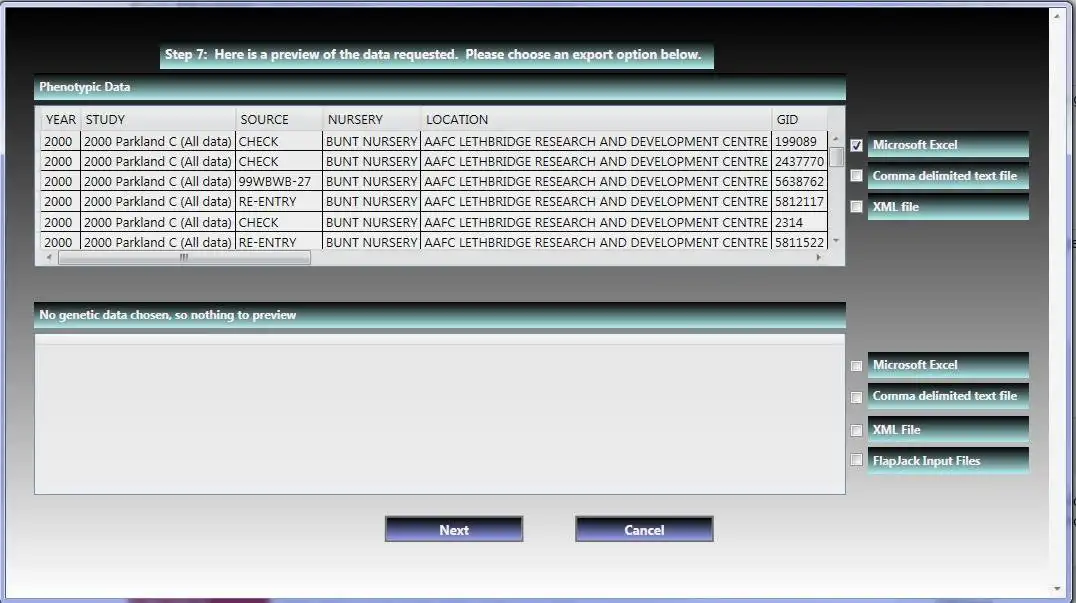
Task: Uncheck phenotypic Microsoft Excel checkbox
Action: click(x=856, y=145)
